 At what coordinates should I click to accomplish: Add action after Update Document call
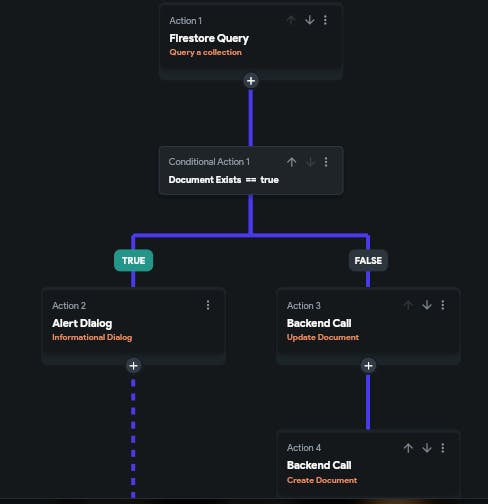368,366
